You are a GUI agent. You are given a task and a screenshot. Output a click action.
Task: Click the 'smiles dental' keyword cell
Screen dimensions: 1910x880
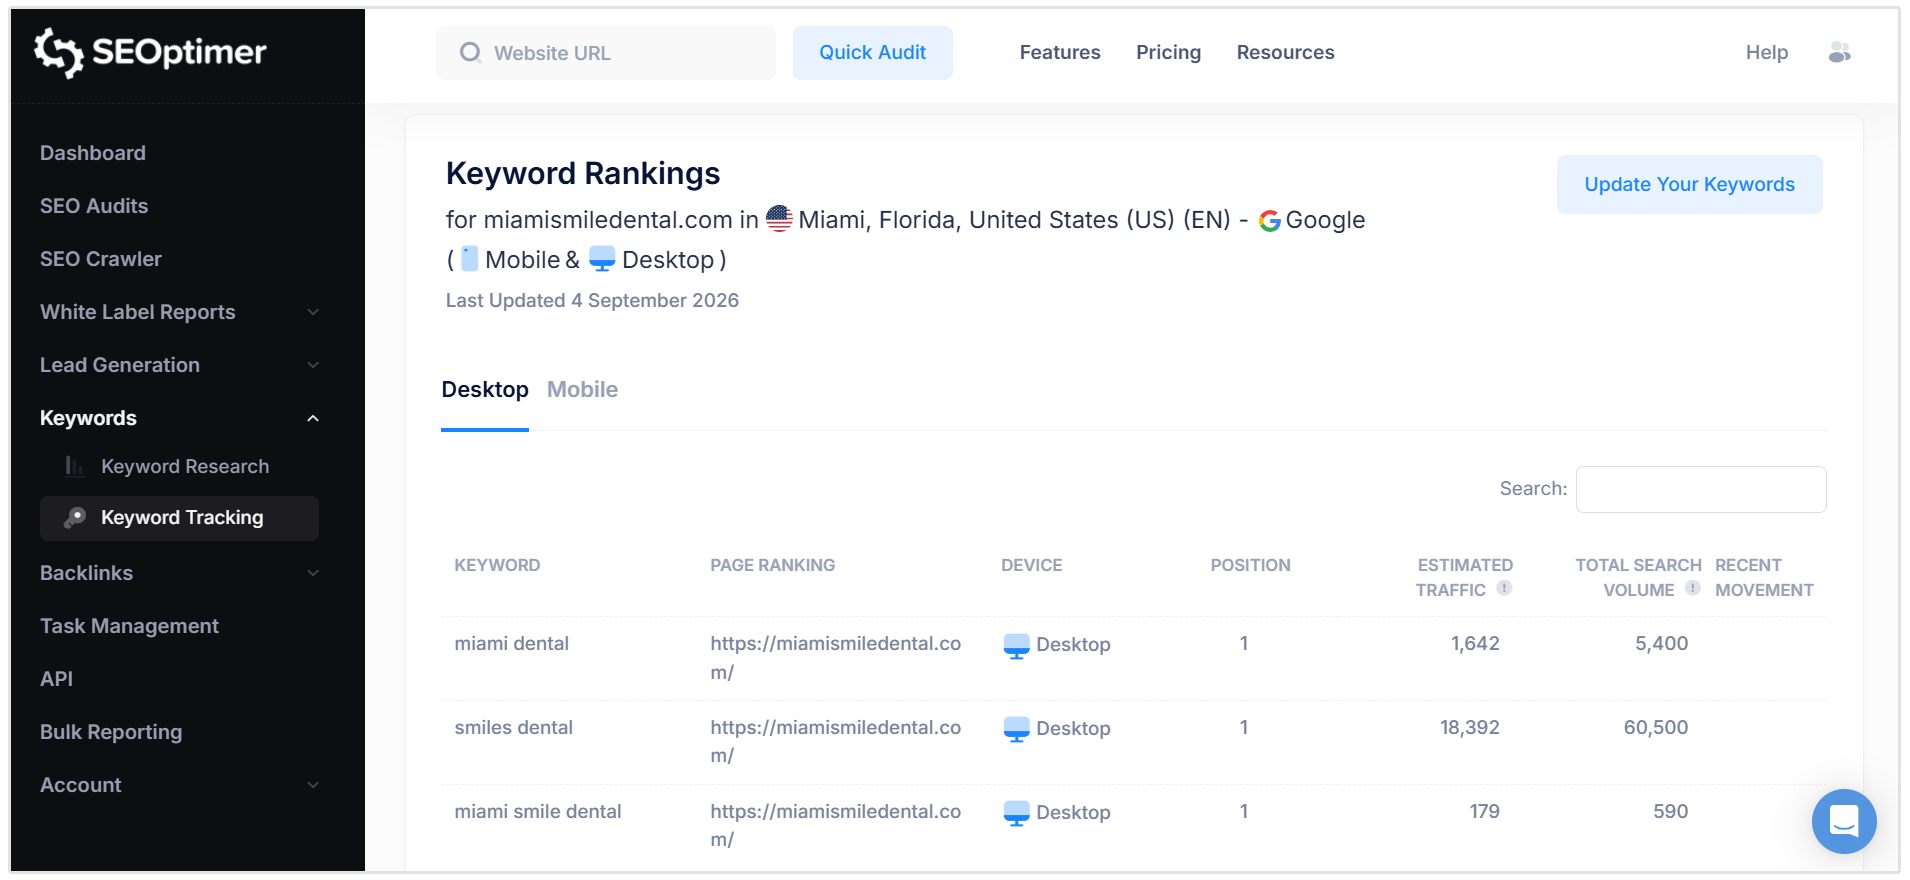coord(513,728)
